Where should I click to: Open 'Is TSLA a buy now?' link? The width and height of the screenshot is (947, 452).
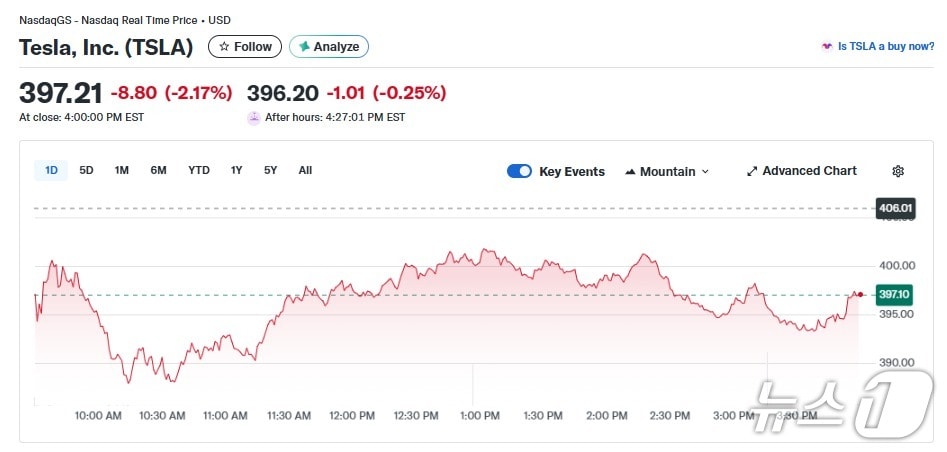tap(885, 47)
